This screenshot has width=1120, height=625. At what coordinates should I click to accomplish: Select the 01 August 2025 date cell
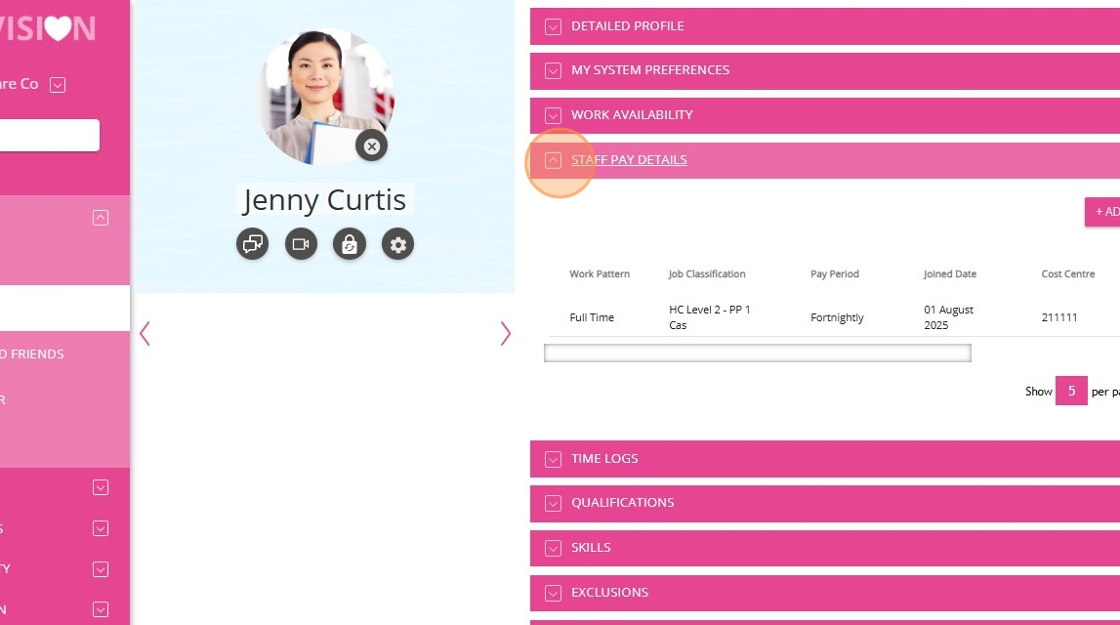point(949,317)
